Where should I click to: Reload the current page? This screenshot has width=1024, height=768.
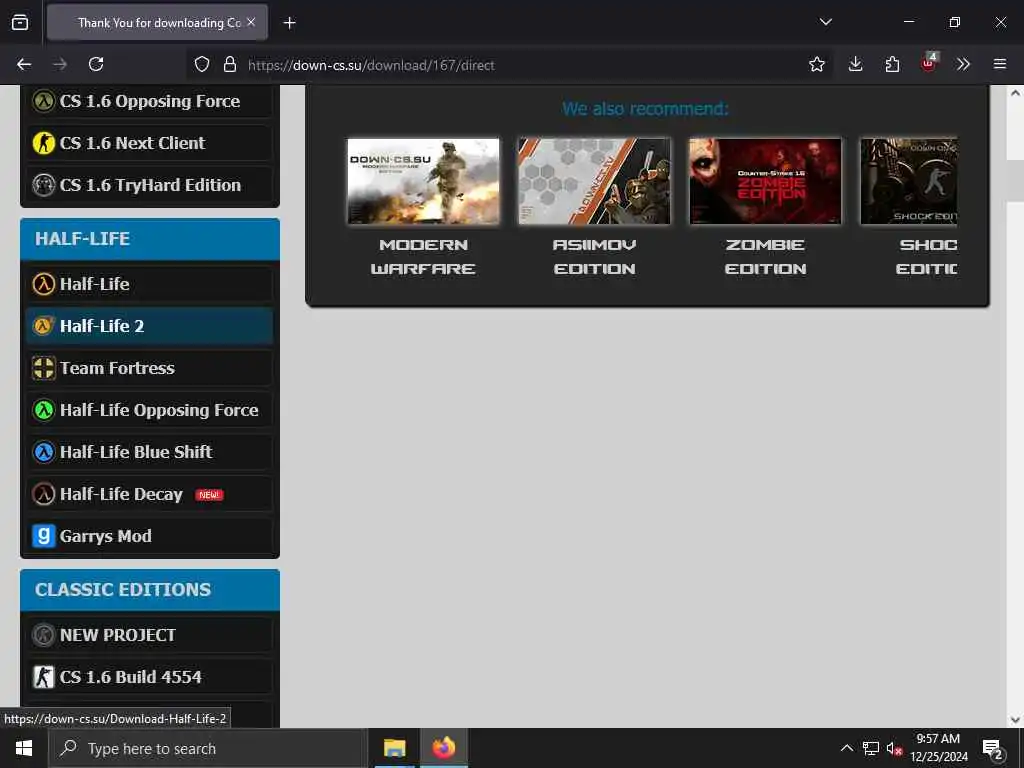pyautogui.click(x=96, y=64)
